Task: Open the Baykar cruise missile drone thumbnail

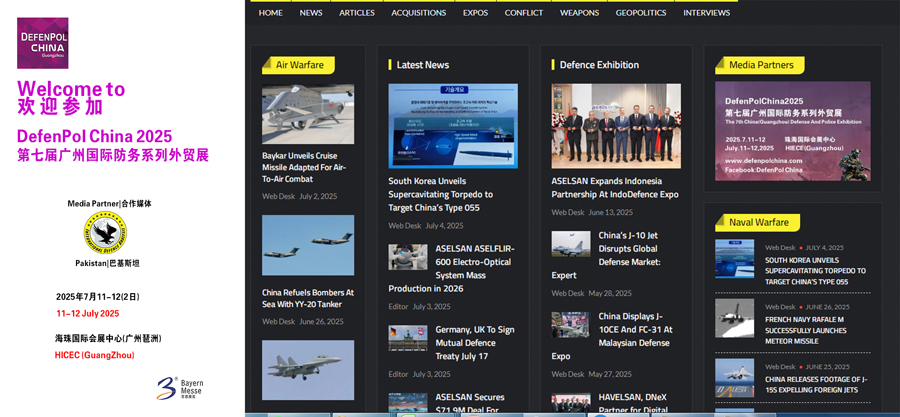Action: click(308, 114)
